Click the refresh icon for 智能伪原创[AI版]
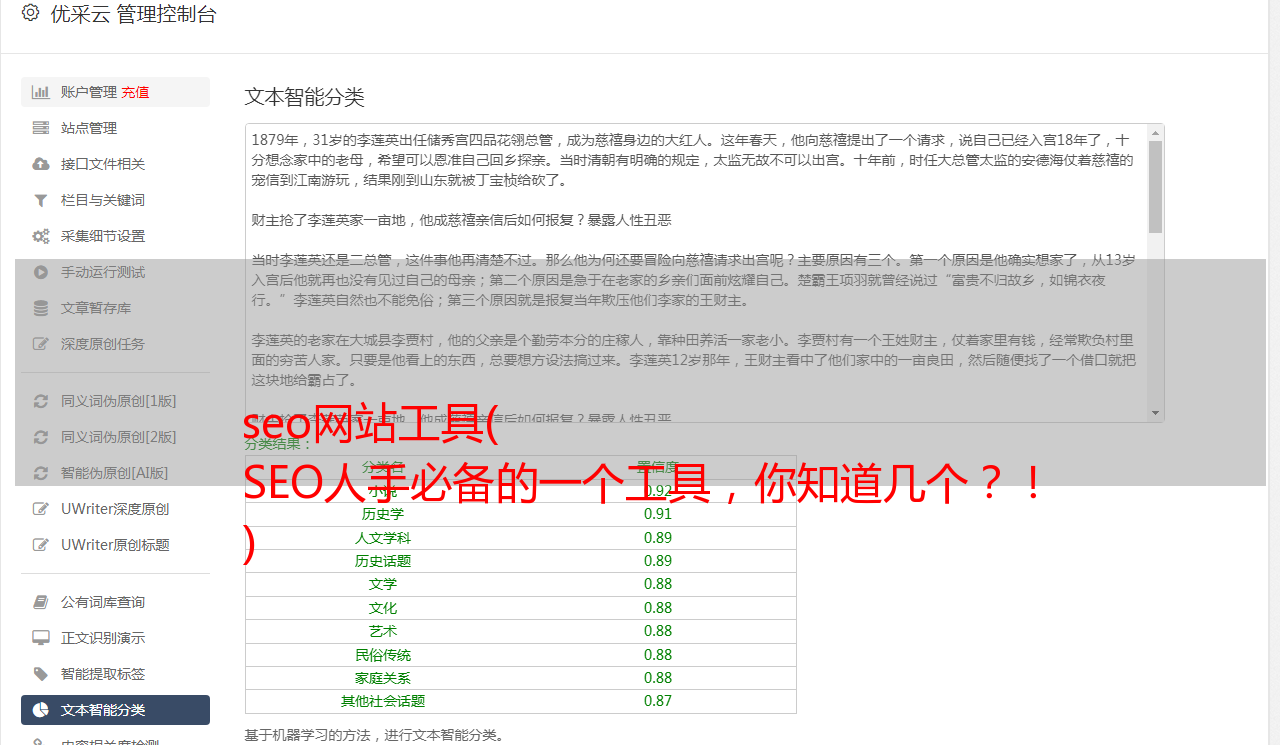Image resolution: width=1280 pixels, height=745 pixels. click(41, 473)
